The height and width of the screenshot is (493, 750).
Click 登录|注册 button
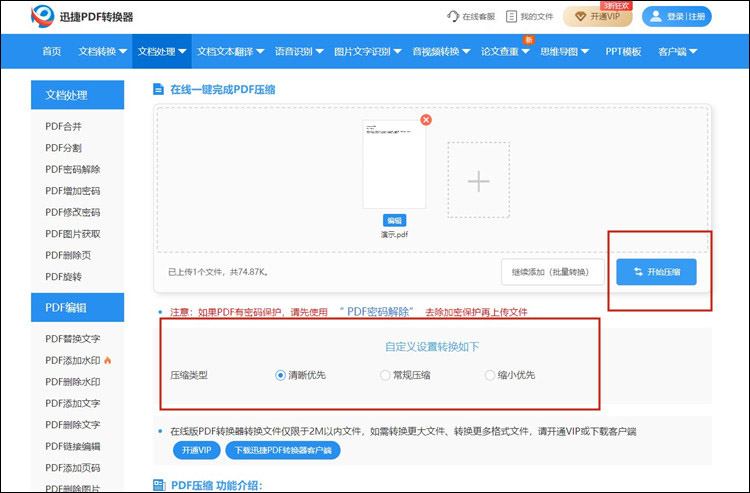pos(677,17)
